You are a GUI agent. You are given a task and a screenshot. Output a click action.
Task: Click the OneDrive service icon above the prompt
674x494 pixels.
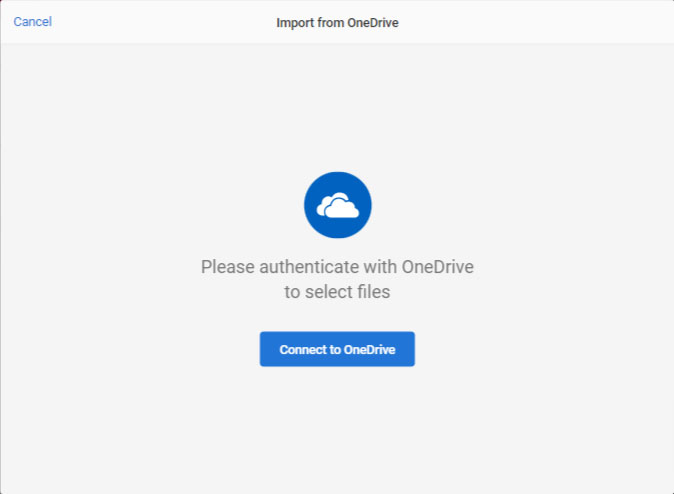(x=337, y=205)
